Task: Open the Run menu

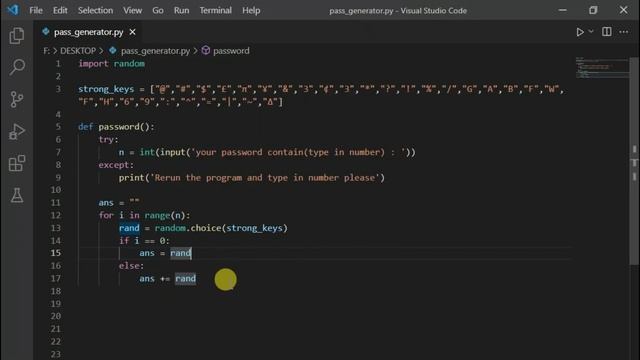Action: click(181, 10)
